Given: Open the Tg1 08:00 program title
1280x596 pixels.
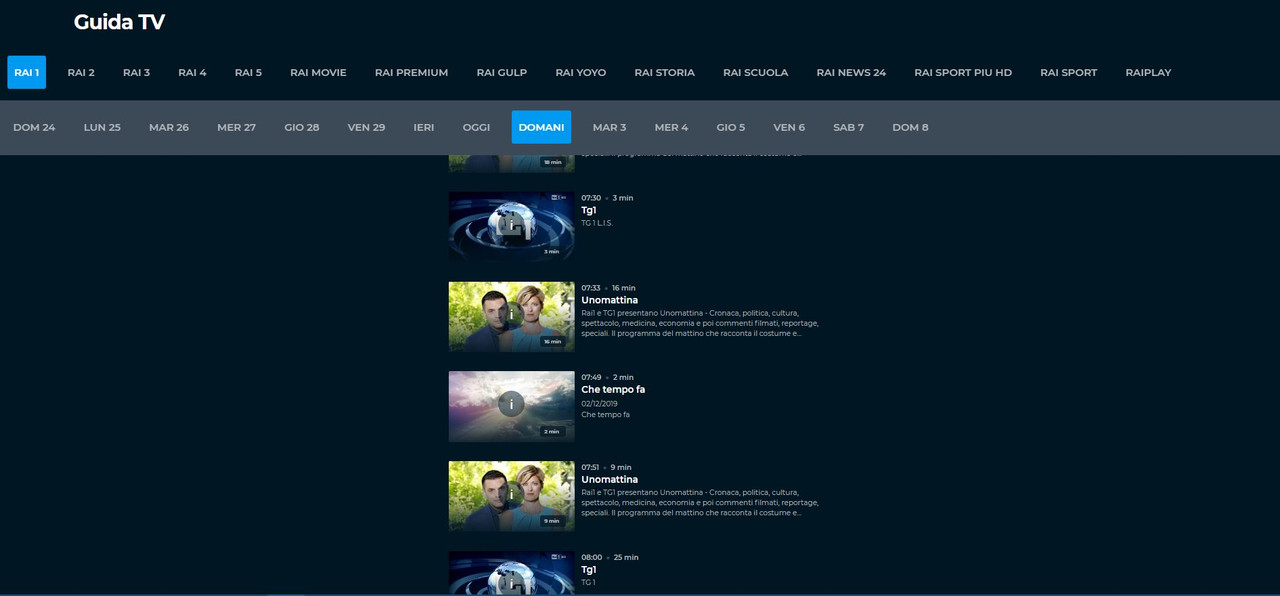Looking at the screenshot, I should (589, 570).
